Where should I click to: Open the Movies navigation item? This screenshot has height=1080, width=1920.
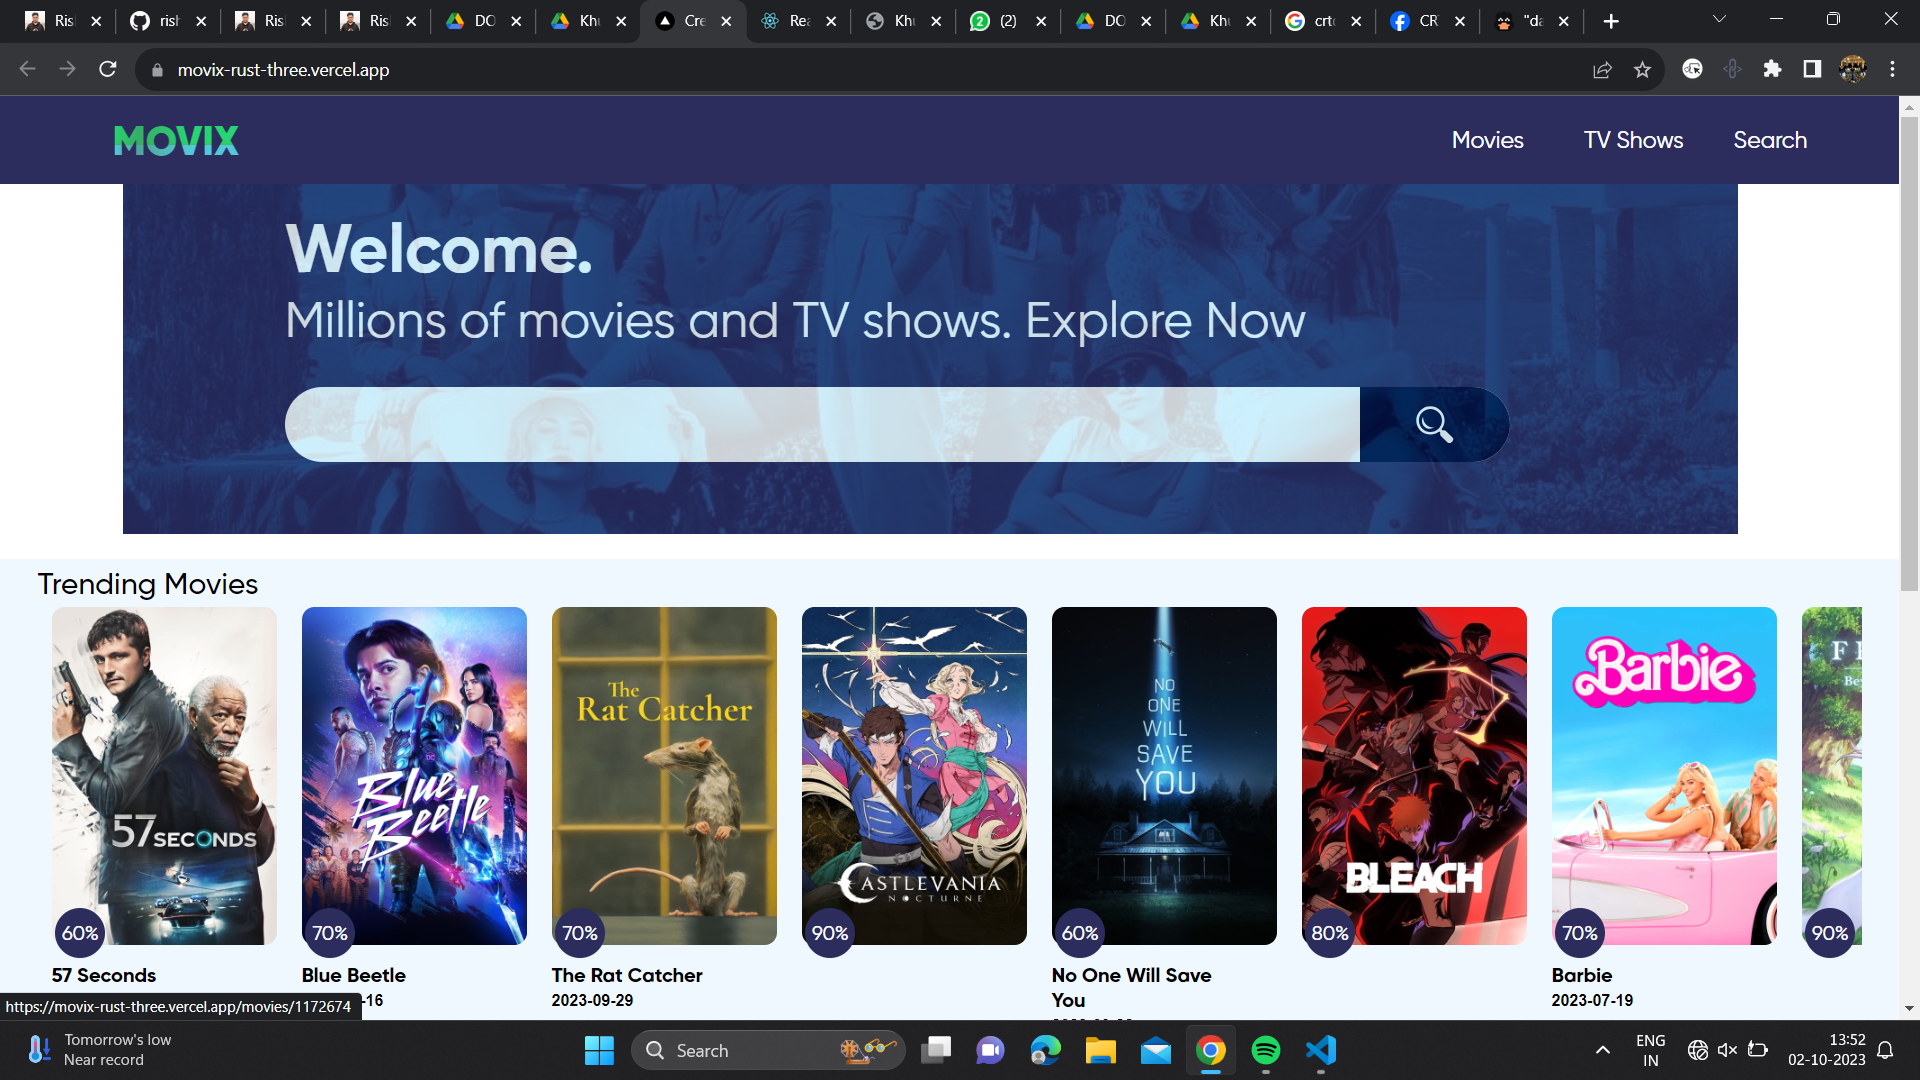coord(1487,140)
